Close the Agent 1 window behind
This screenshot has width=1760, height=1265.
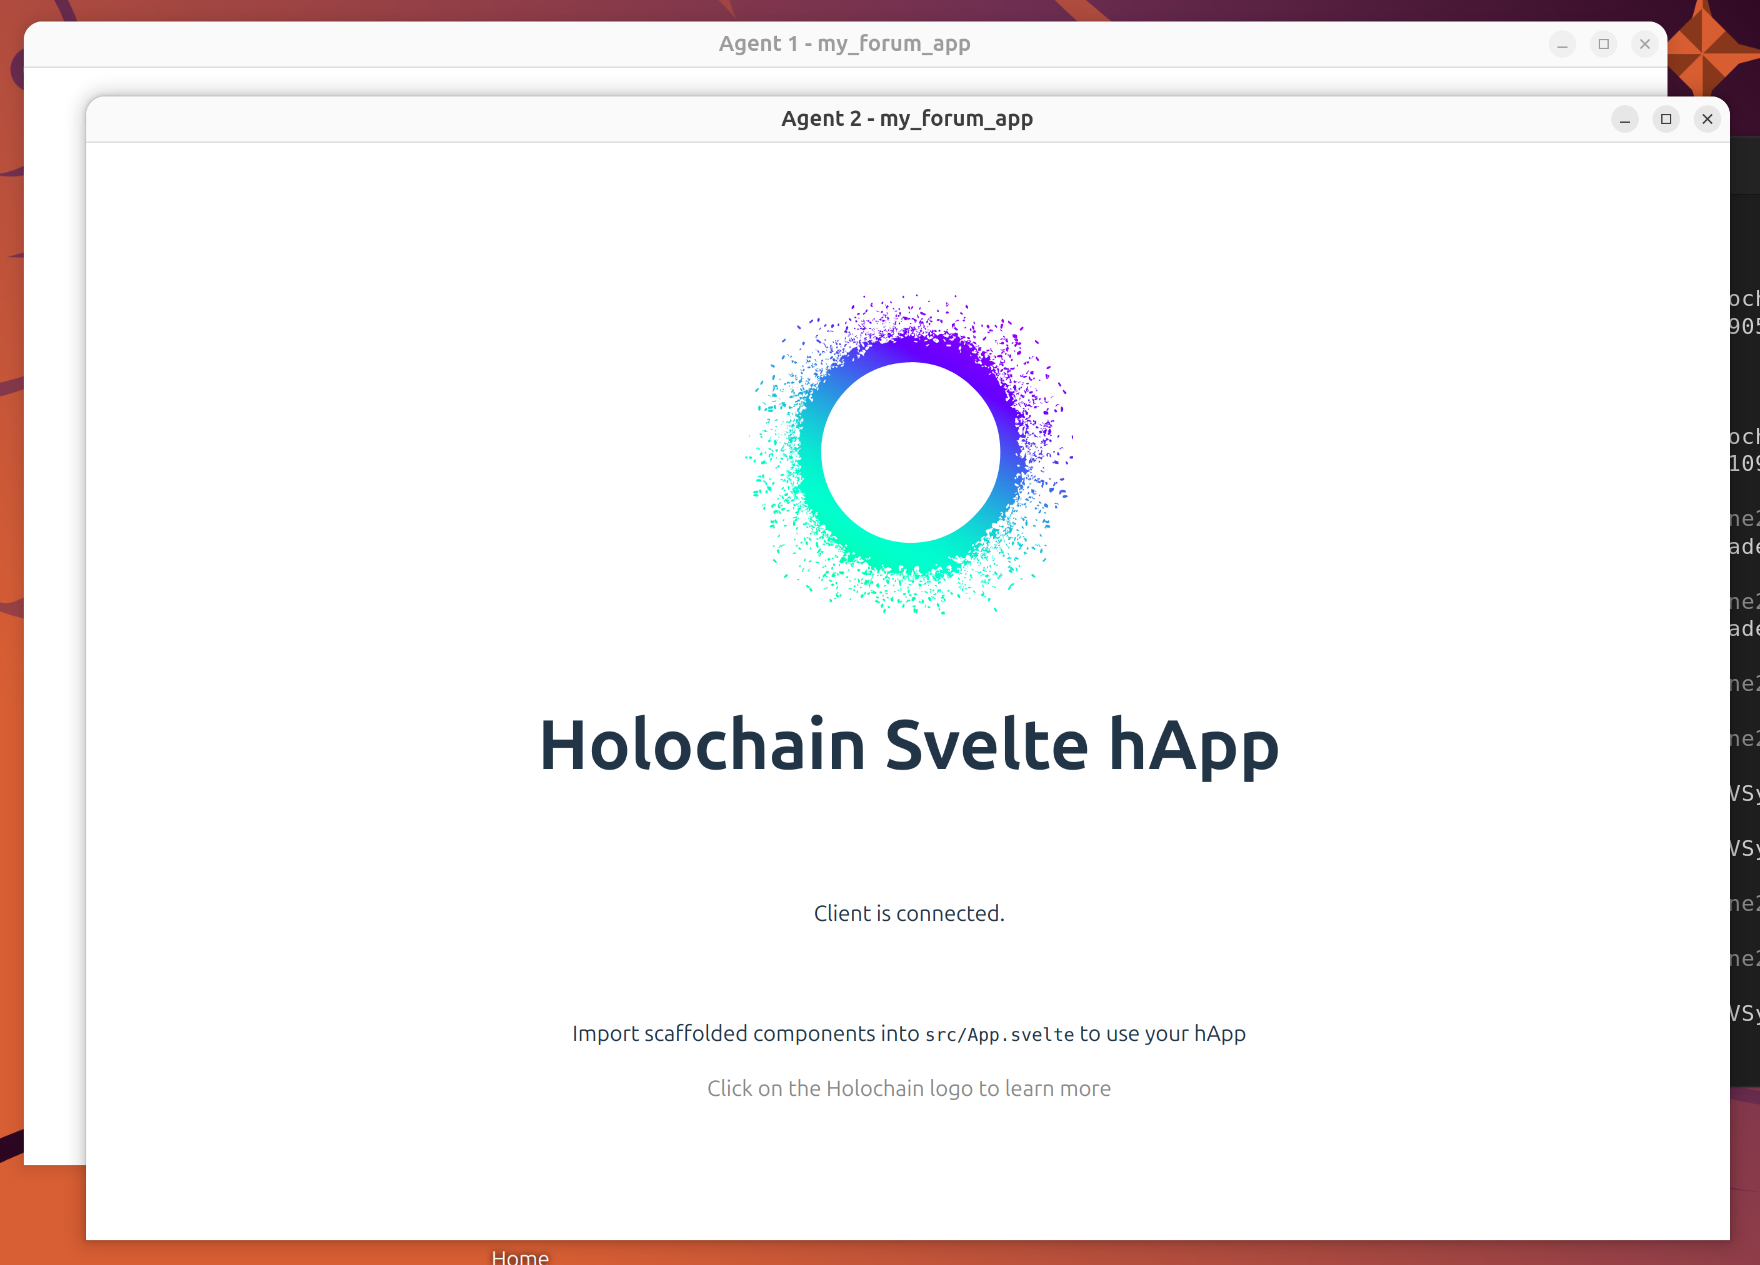1645,44
